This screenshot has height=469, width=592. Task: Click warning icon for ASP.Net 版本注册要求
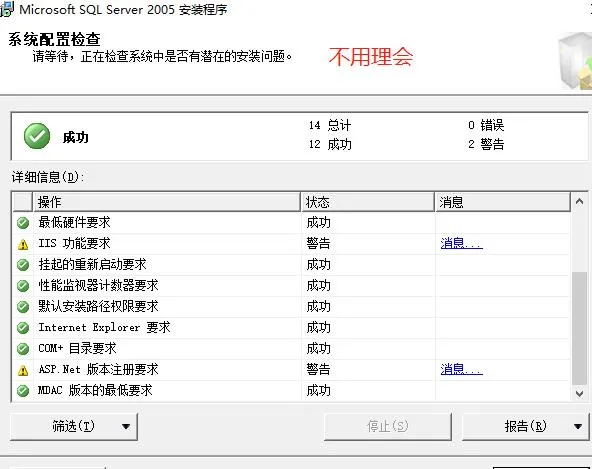[x=23, y=370]
